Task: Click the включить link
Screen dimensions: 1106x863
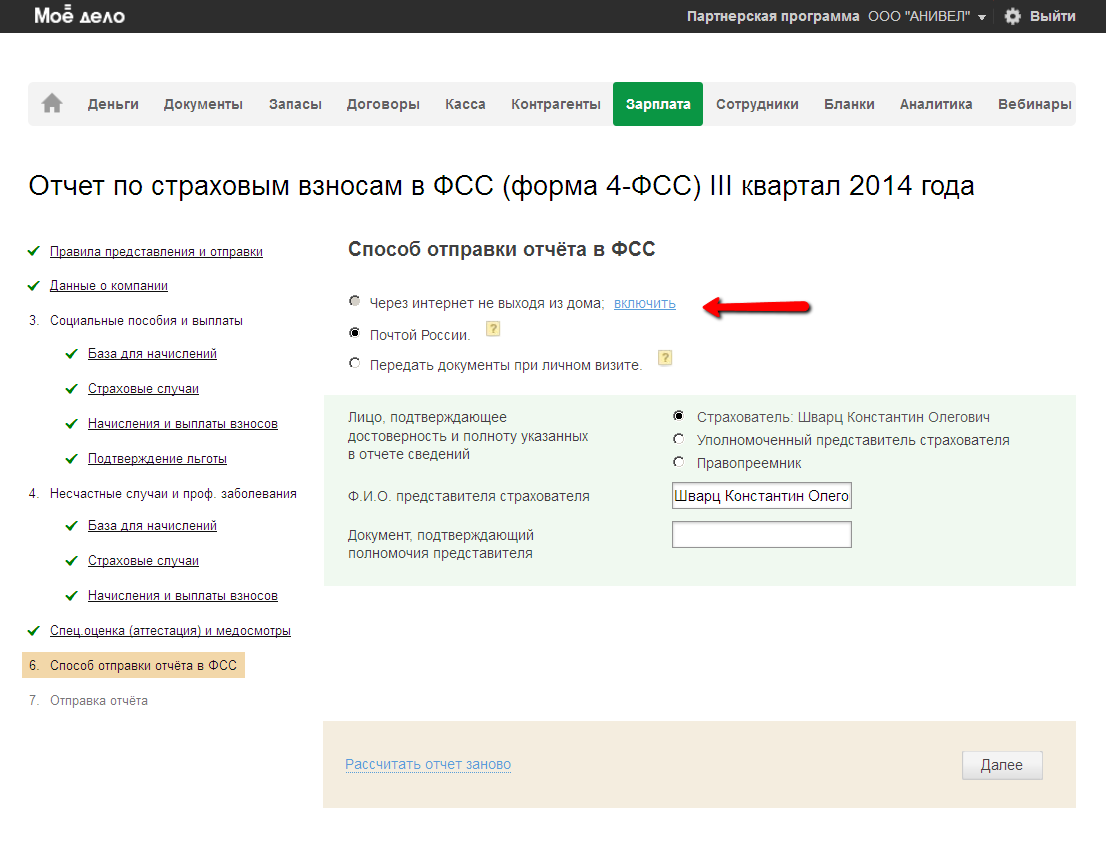Action: [x=644, y=303]
